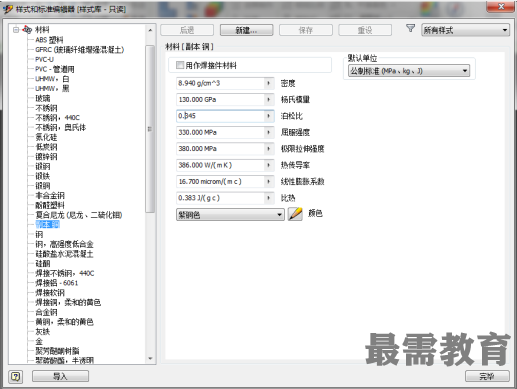Click the arrow beside the 屈服强度 field
This screenshot has height=389, width=517.
pos(269,132)
